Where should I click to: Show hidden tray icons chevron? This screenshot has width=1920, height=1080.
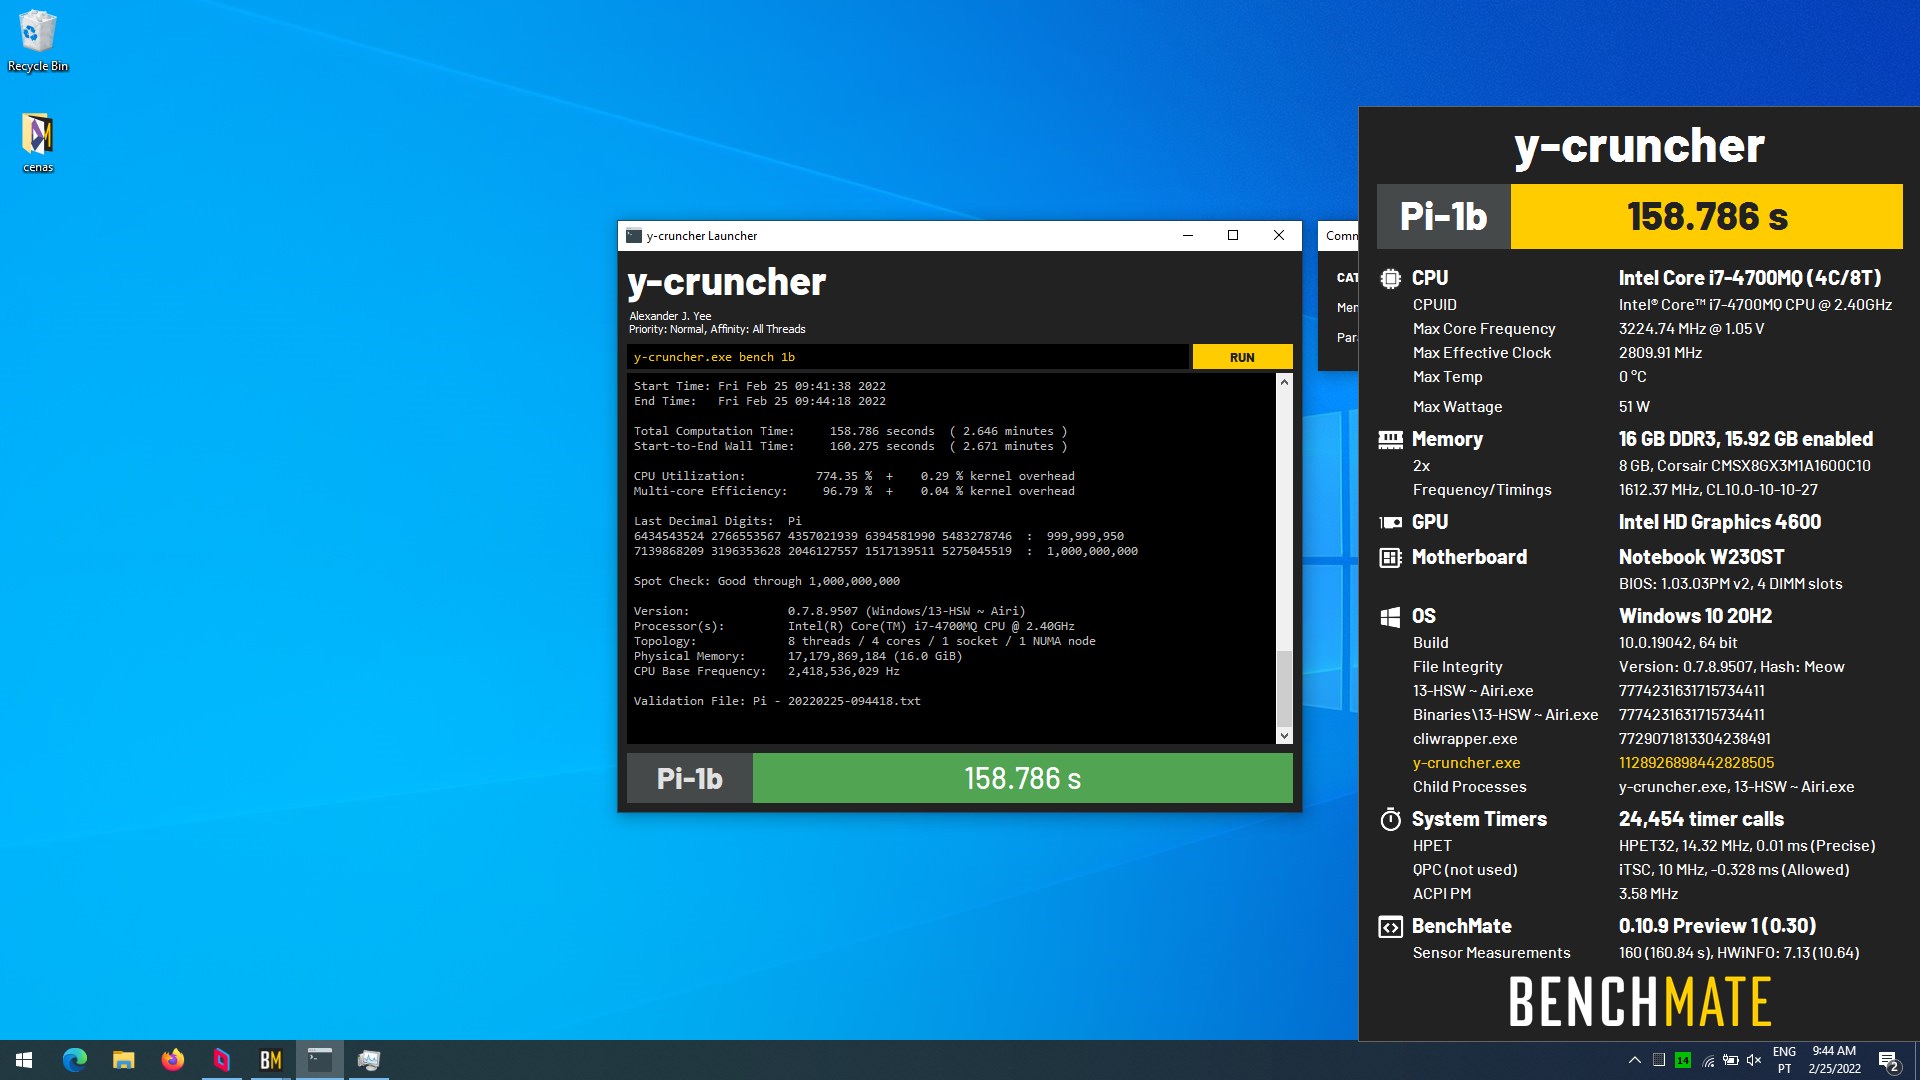(1634, 1060)
